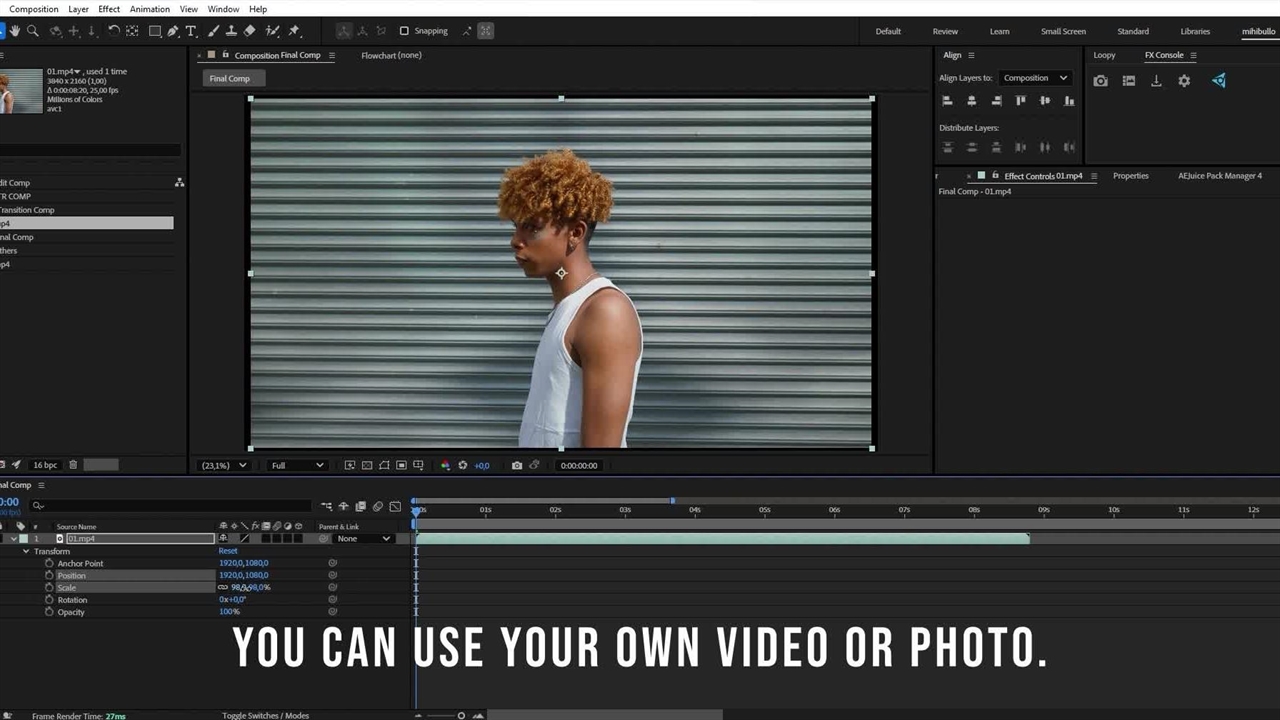1280x720 pixels.
Task: Select the Pen tool
Action: (x=173, y=31)
